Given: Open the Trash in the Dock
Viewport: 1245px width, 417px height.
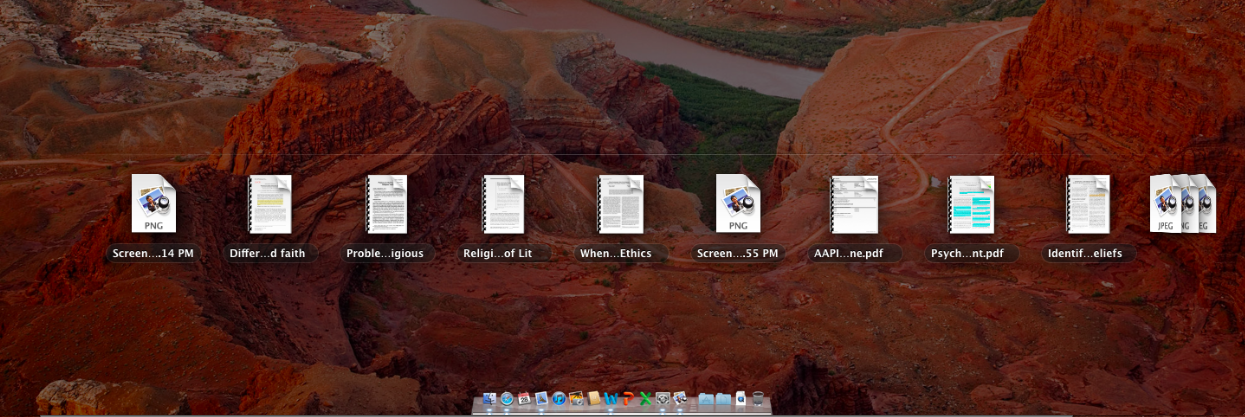Looking at the screenshot, I should 758,398.
